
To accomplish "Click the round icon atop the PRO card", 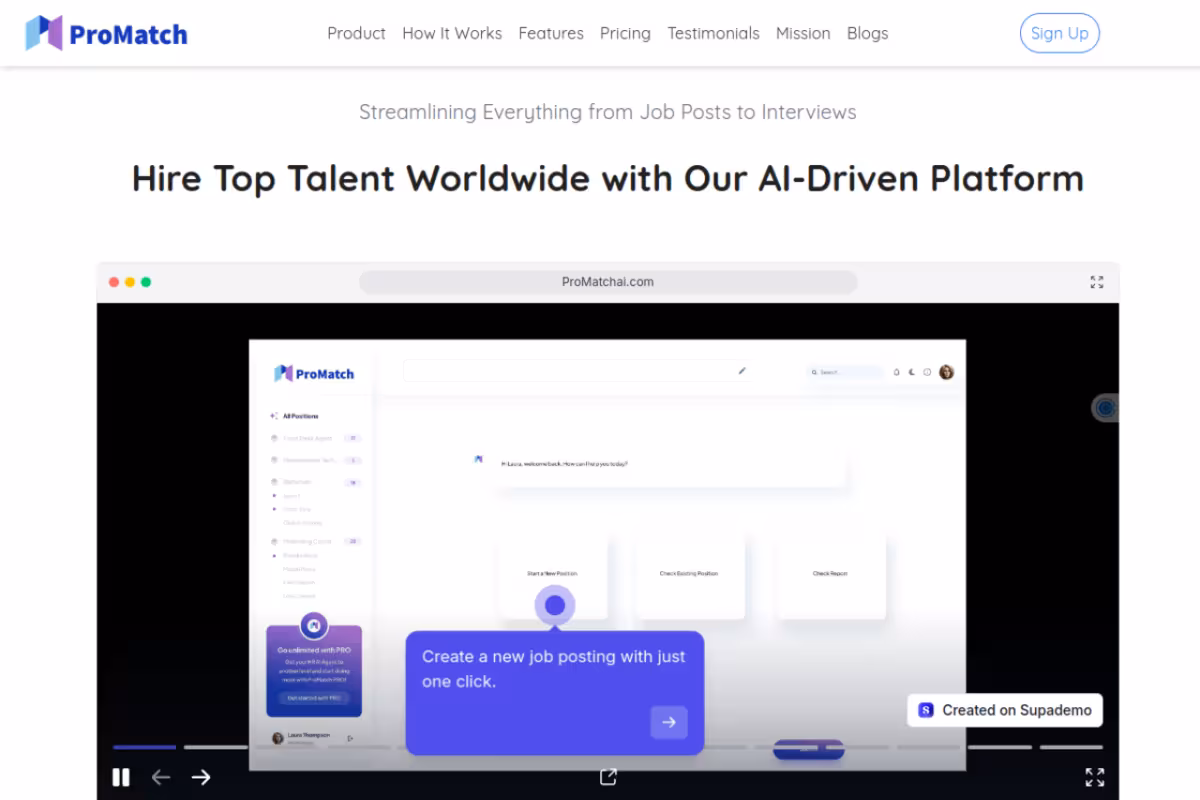I will pos(314,626).
